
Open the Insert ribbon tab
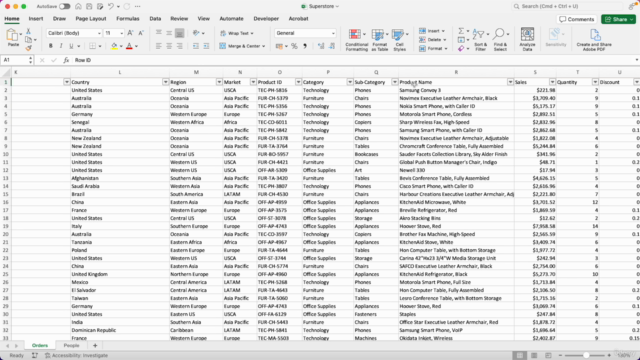coord(36,19)
